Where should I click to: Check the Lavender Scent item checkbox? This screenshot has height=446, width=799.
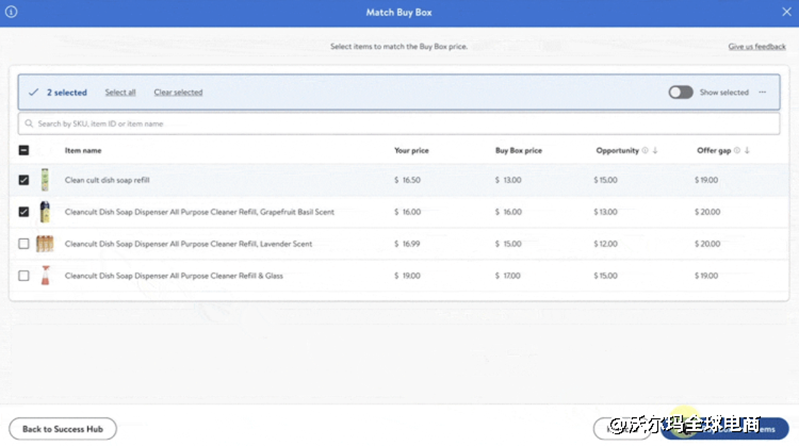(24, 244)
